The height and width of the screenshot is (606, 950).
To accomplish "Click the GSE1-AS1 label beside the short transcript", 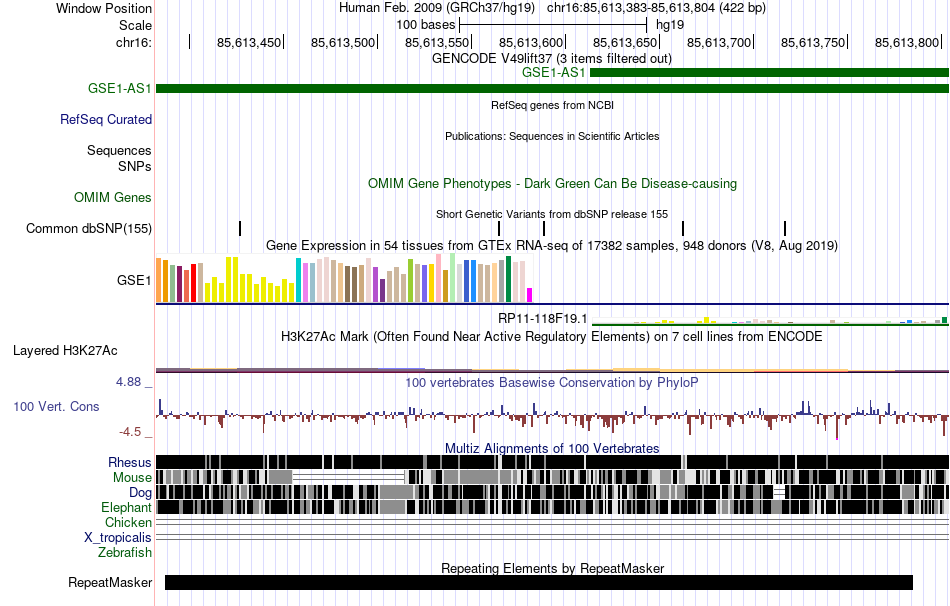I will pyautogui.click(x=554, y=73).
